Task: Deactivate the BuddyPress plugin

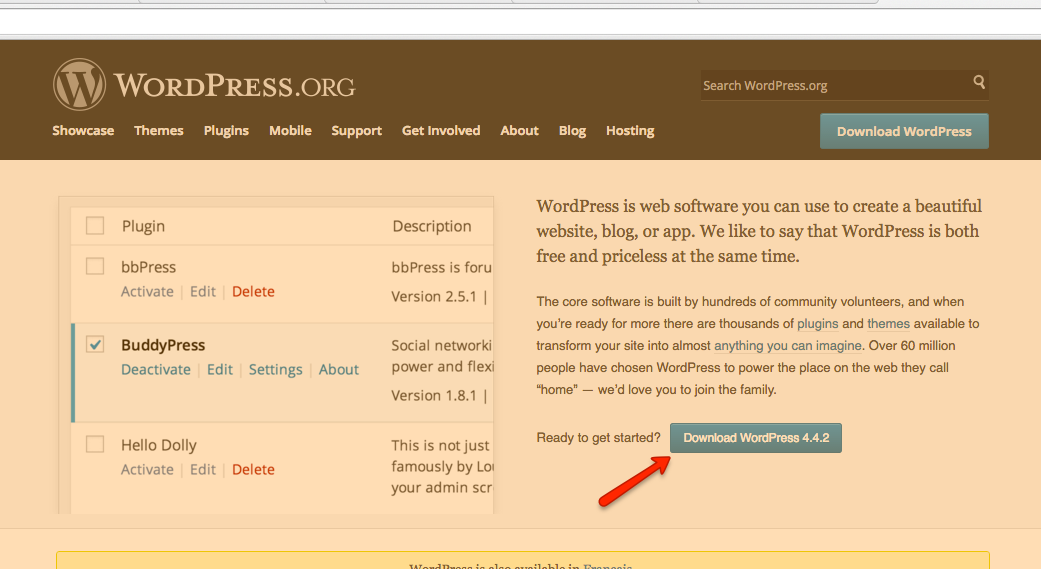Action: [x=155, y=370]
